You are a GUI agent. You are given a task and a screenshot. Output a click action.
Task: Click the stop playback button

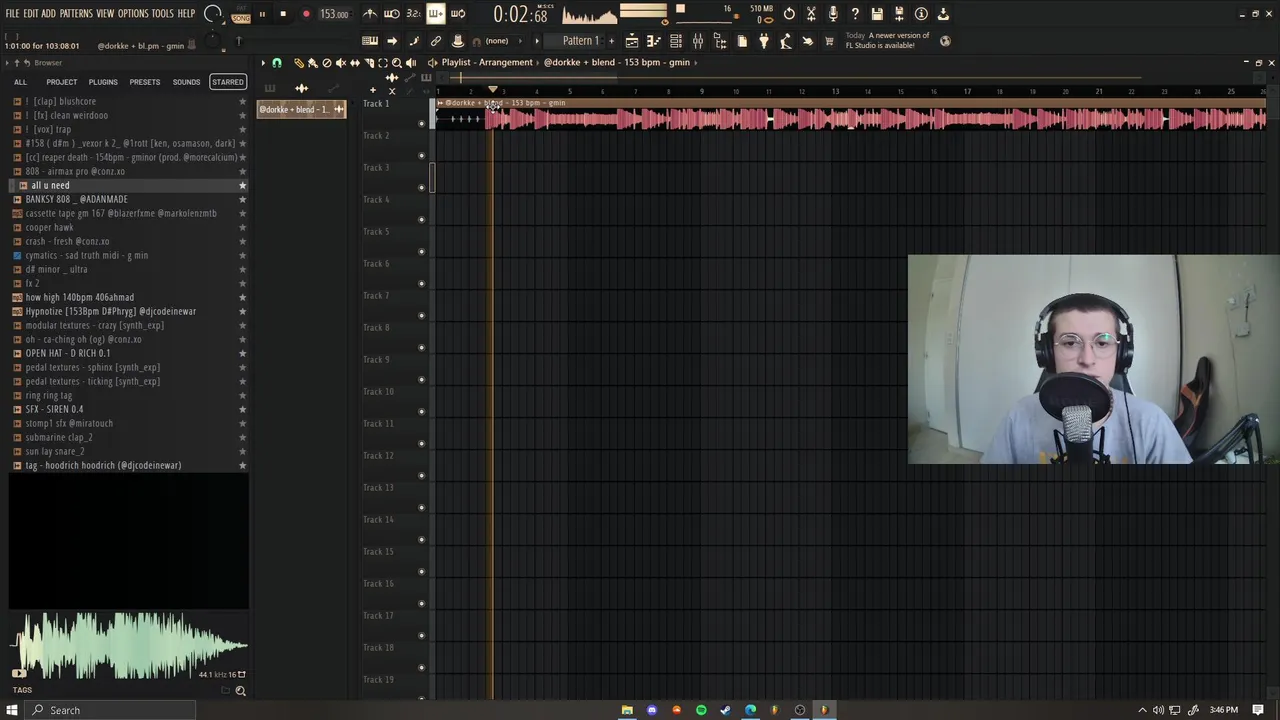click(x=283, y=14)
